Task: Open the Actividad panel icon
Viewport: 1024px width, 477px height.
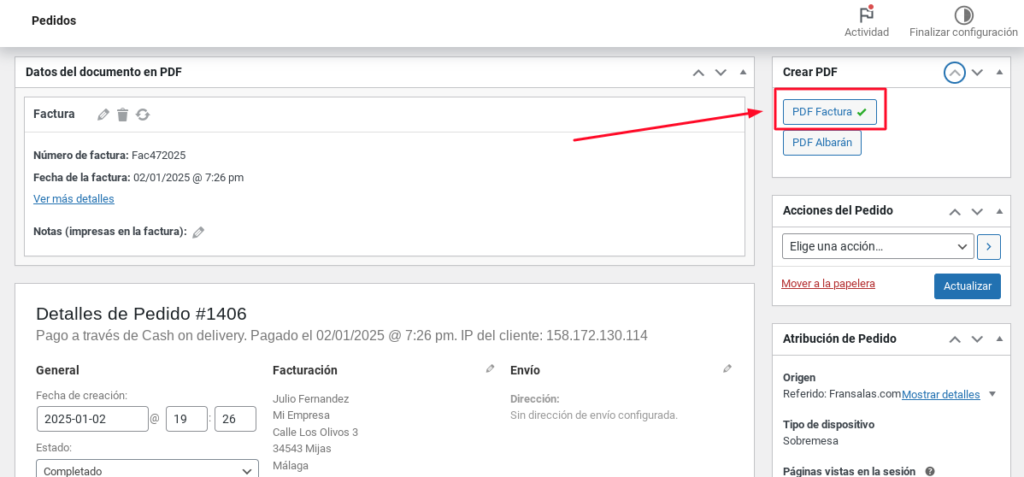Action: pyautogui.click(x=867, y=14)
